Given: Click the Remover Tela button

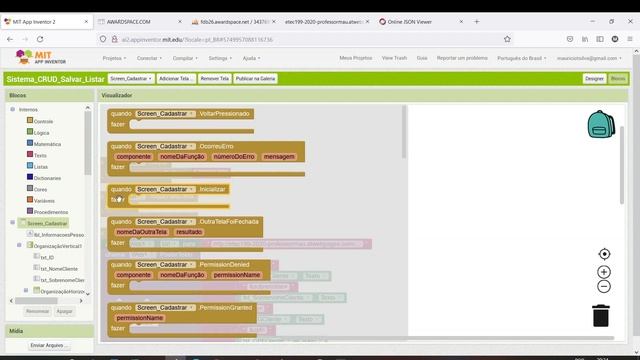Looking at the screenshot, I should [x=214, y=78].
